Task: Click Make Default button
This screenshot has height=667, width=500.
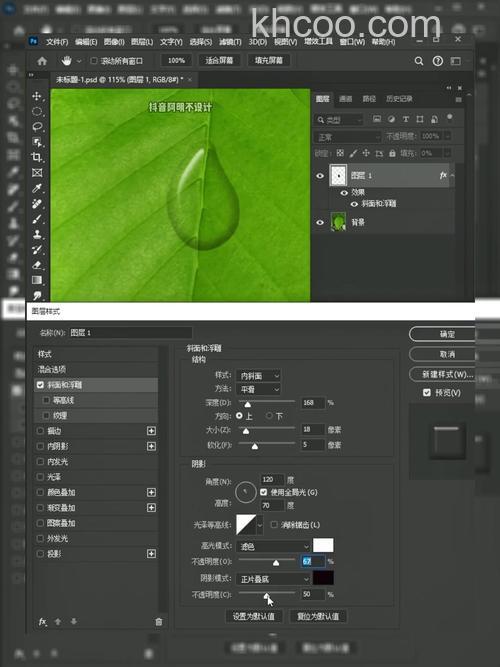Action: tap(254, 616)
